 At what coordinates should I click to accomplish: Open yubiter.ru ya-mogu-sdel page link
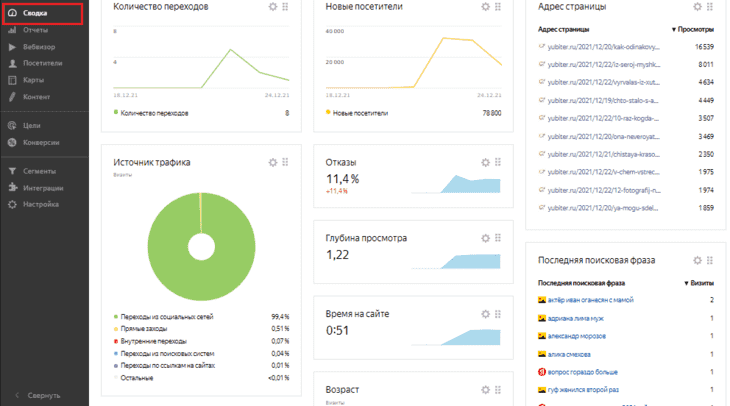tap(603, 208)
